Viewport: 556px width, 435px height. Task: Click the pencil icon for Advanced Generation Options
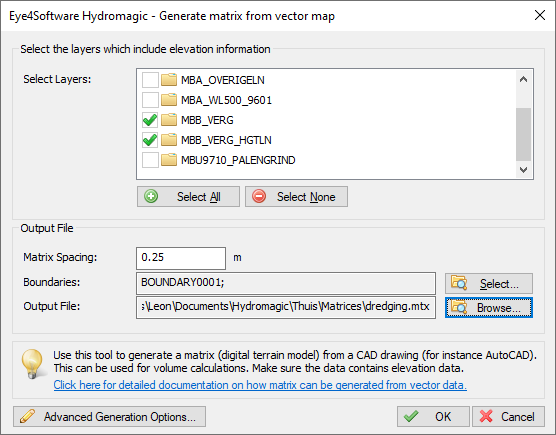point(27,416)
